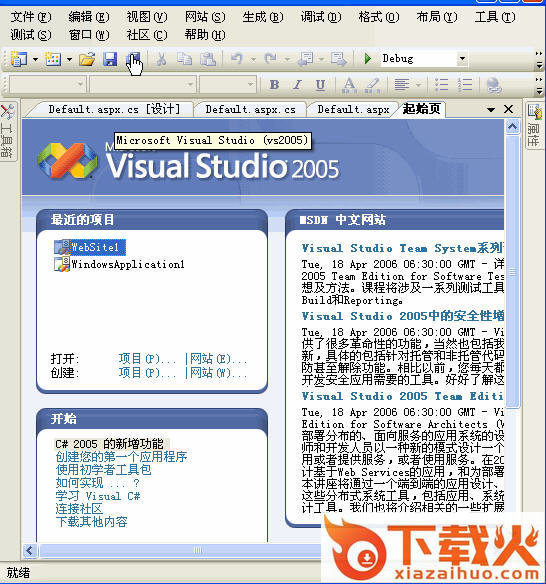The height and width of the screenshot is (584, 546).
Task: Switch to the Default.aspx.cs code tab
Action: click(x=250, y=109)
